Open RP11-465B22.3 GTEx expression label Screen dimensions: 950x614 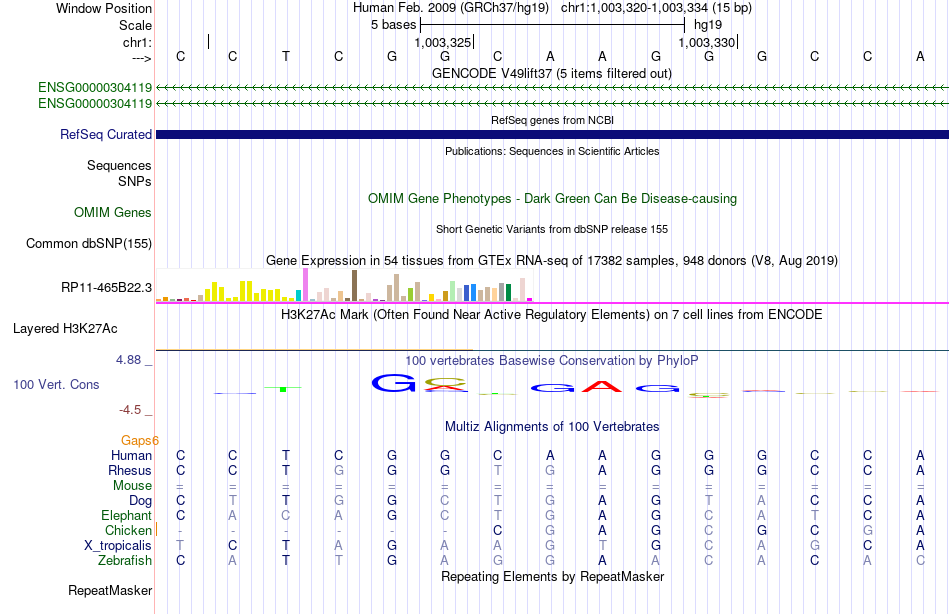(x=107, y=287)
